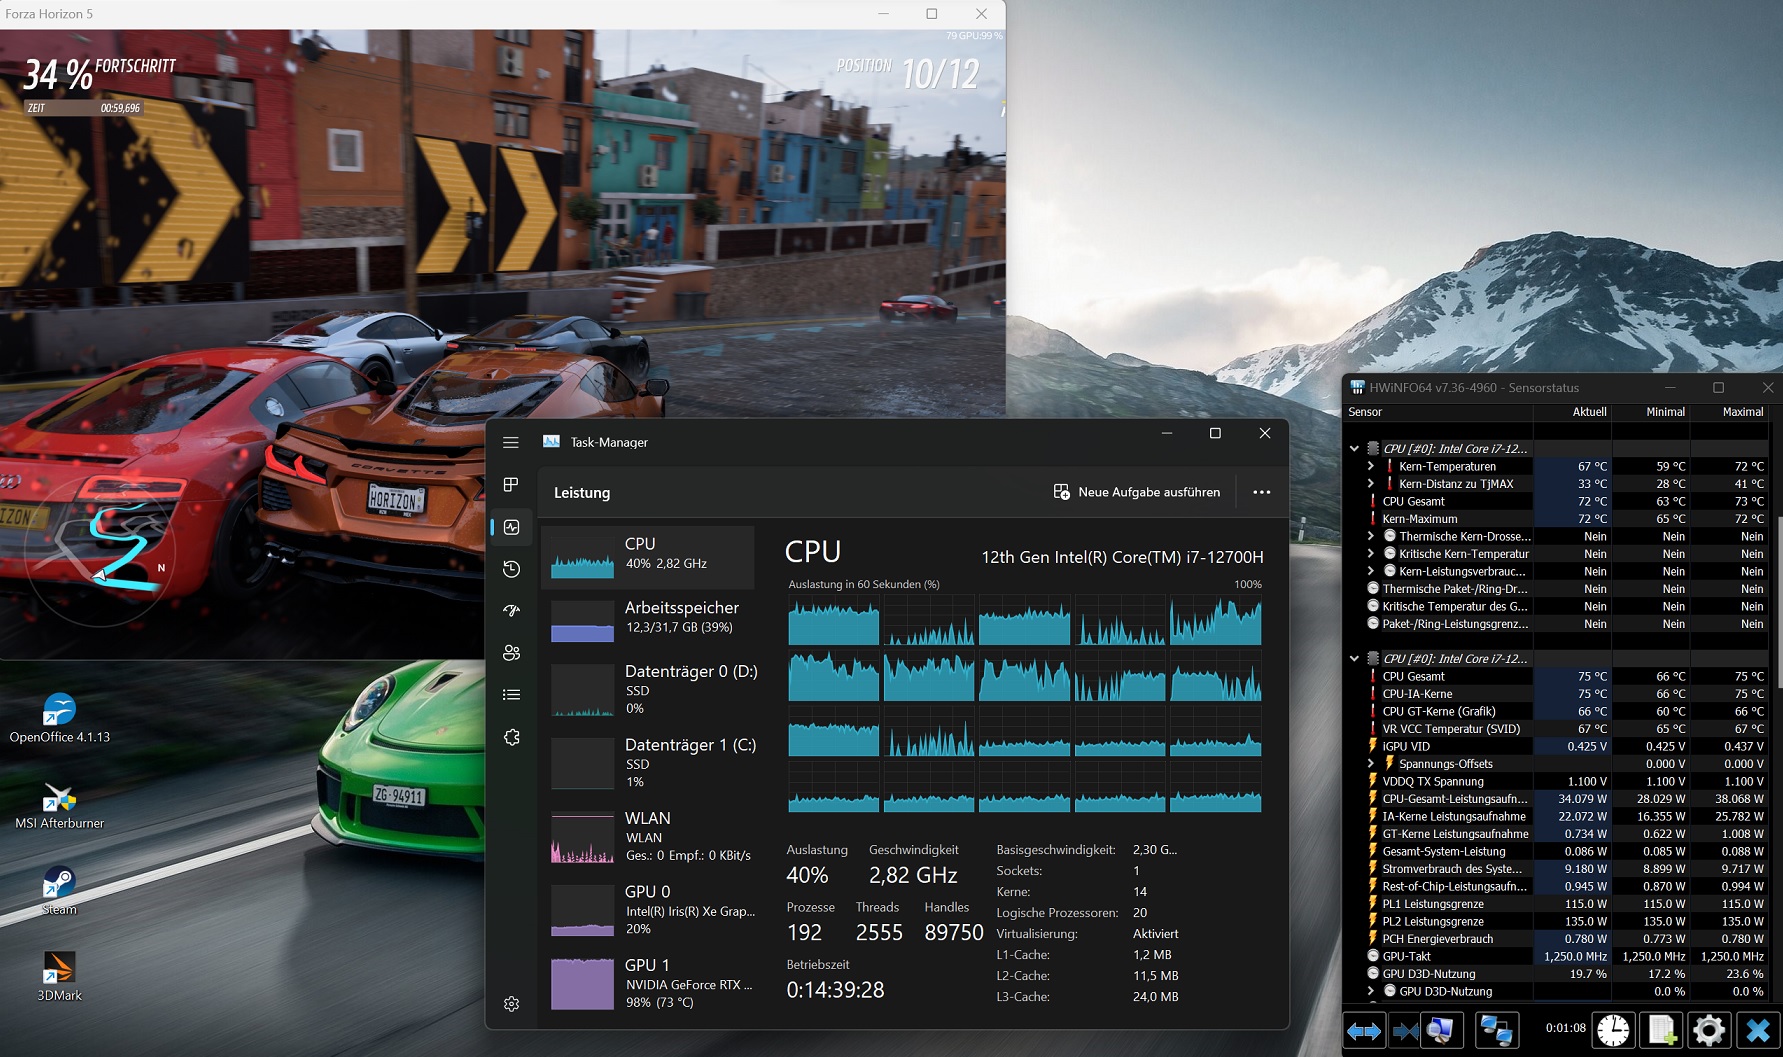Open 3DMark desktop shortcut

pos(59,978)
